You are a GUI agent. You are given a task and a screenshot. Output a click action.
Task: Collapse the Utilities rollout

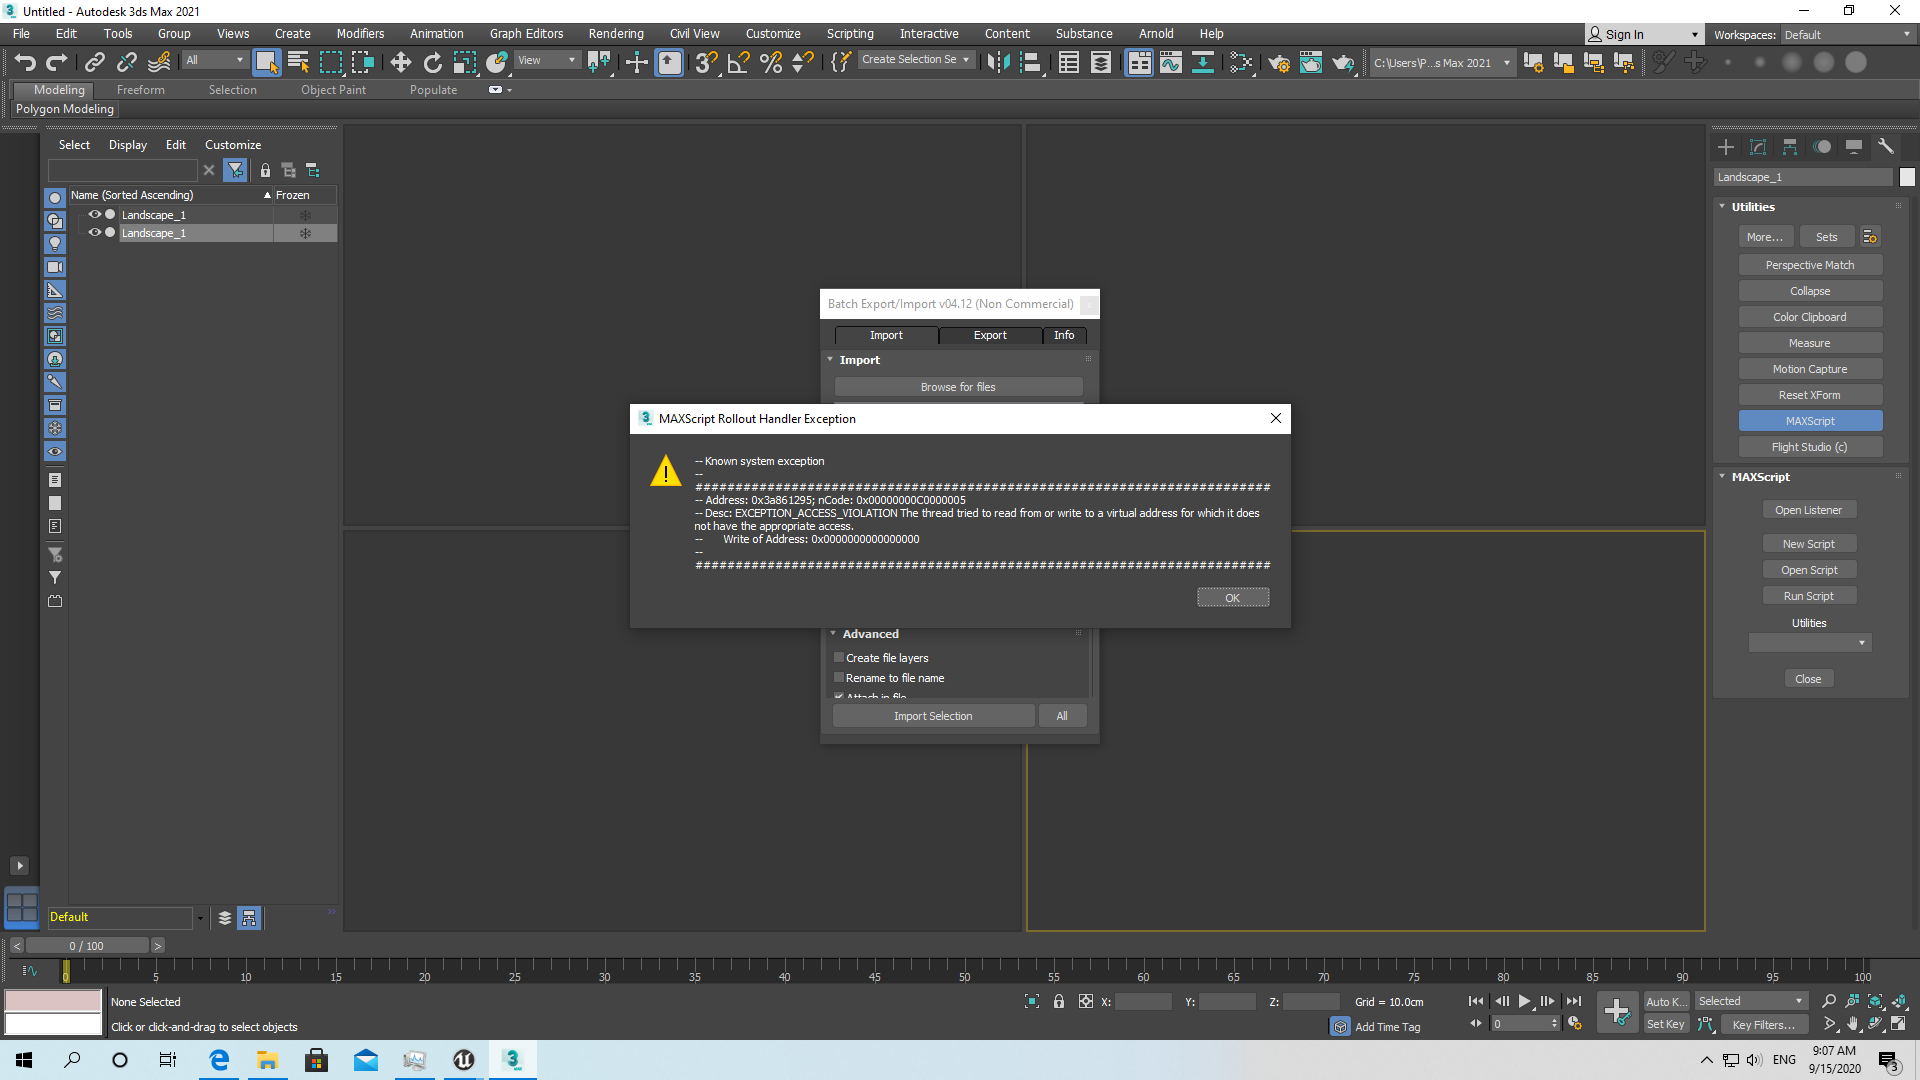(1723, 207)
